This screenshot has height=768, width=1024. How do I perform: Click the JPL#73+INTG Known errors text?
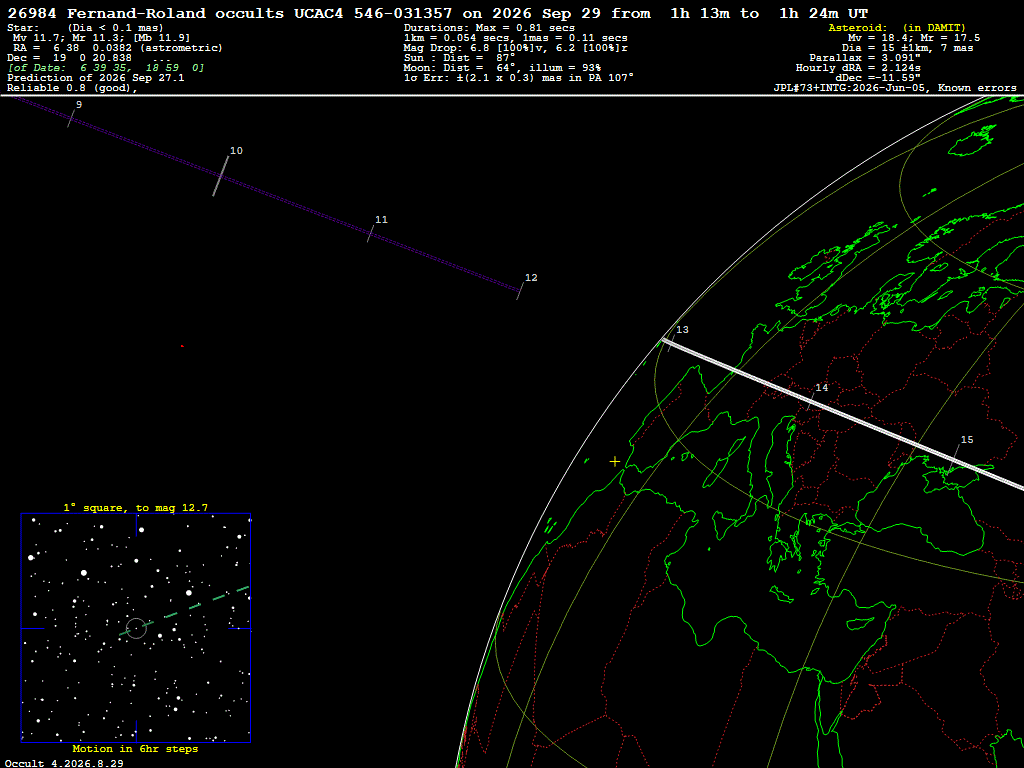(x=895, y=88)
